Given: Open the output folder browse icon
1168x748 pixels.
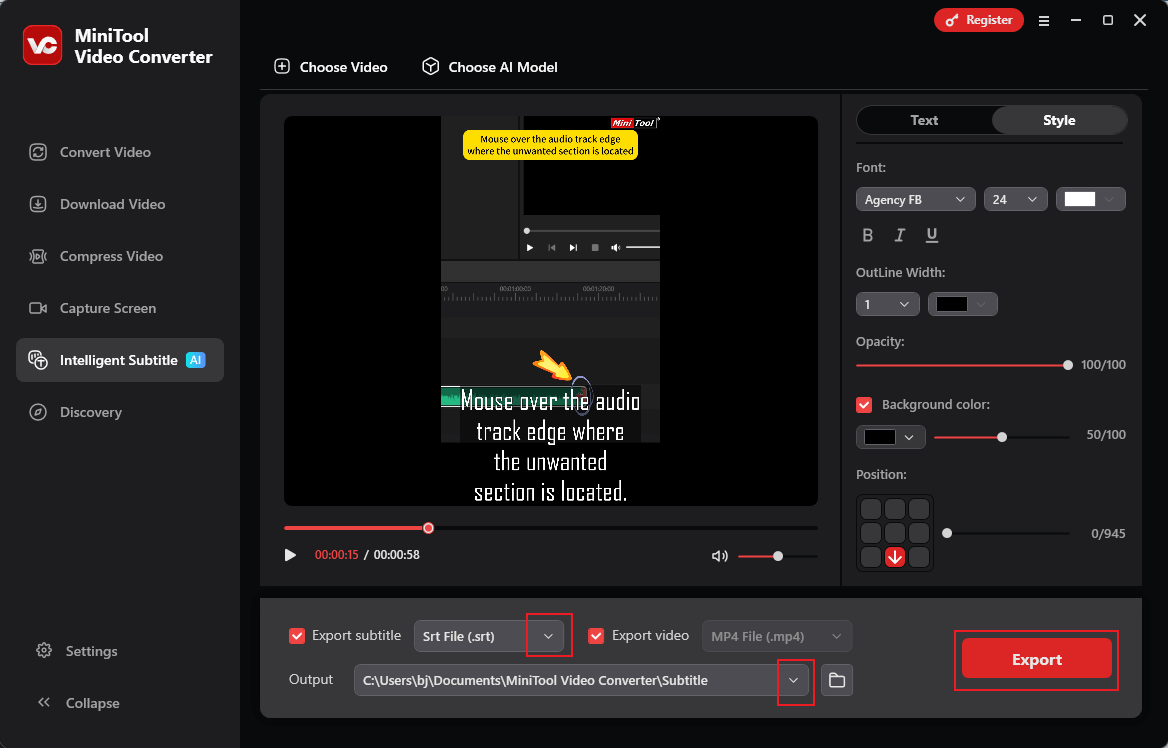Looking at the screenshot, I should (837, 681).
